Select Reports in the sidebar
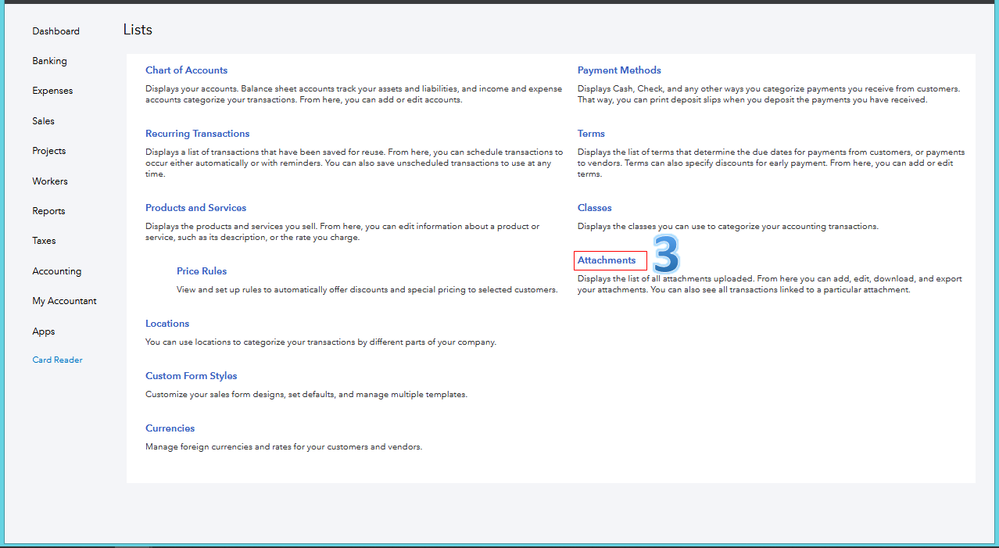 (x=49, y=211)
